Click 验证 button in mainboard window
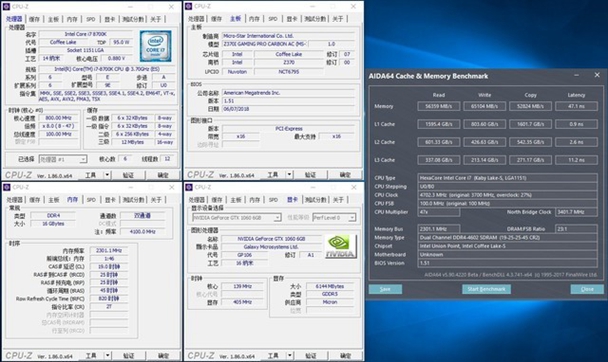The image size is (608, 362). coord(310,175)
